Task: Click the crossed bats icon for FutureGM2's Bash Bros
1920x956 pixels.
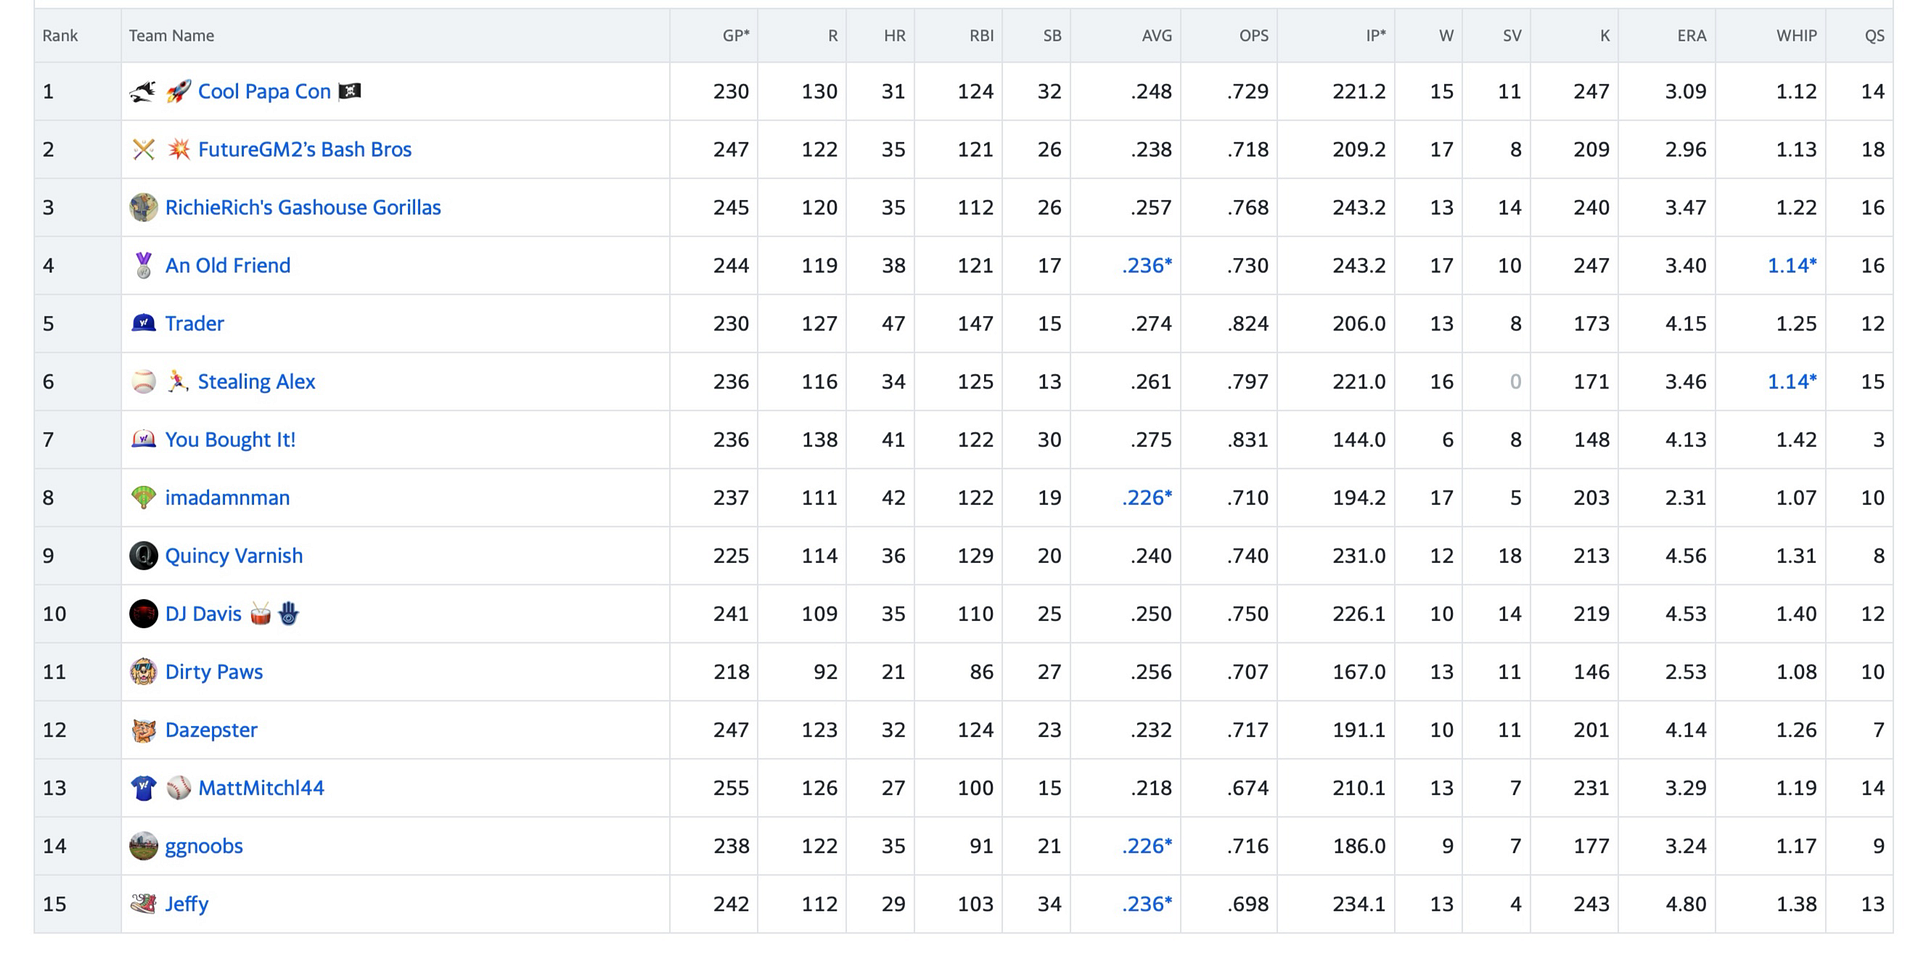Action: click(144, 150)
